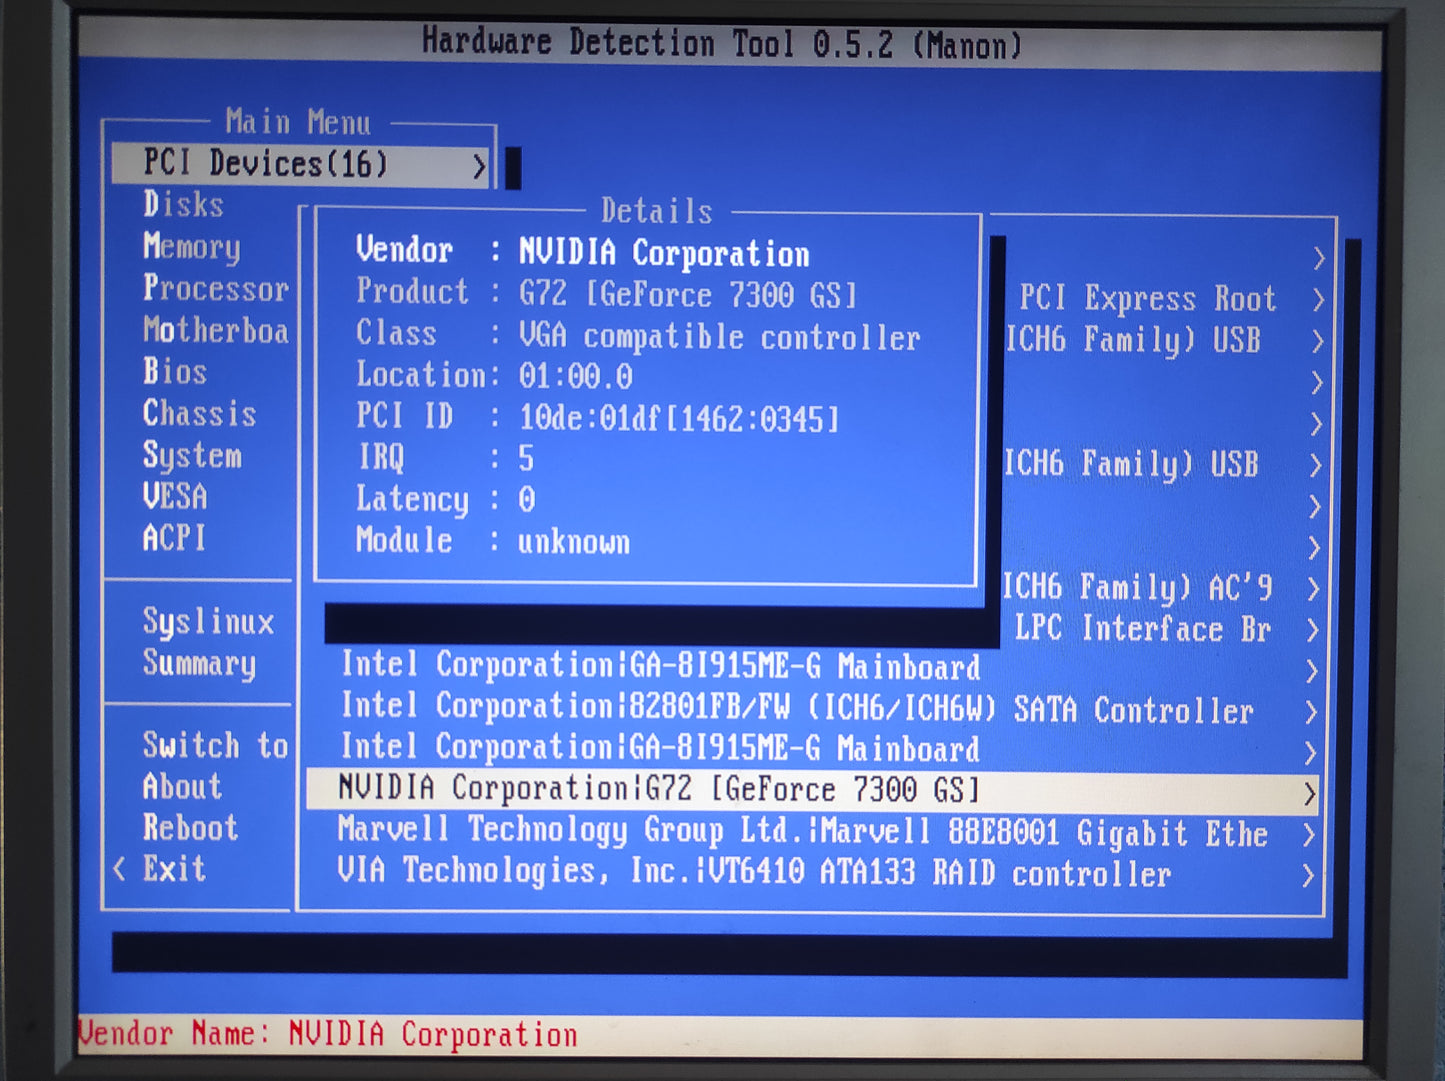Expand arrow on PCI Express Root row

[x=1317, y=300]
